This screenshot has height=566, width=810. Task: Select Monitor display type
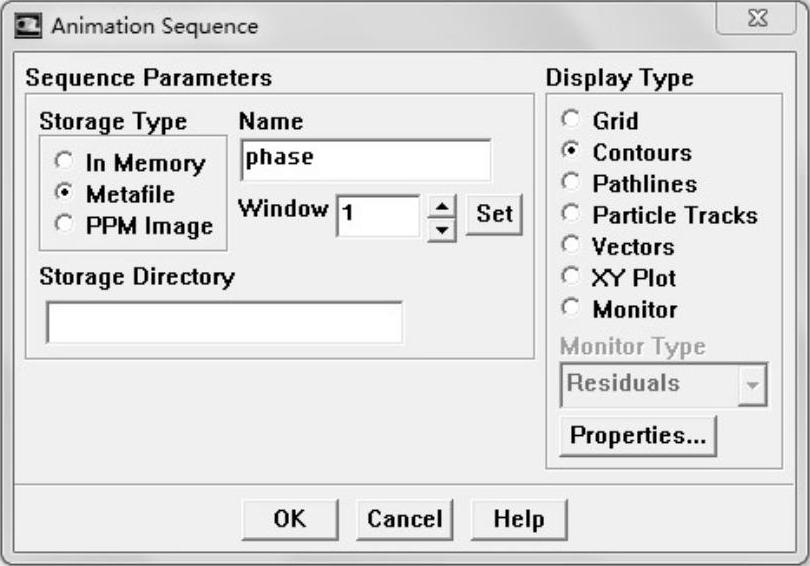coord(571,309)
